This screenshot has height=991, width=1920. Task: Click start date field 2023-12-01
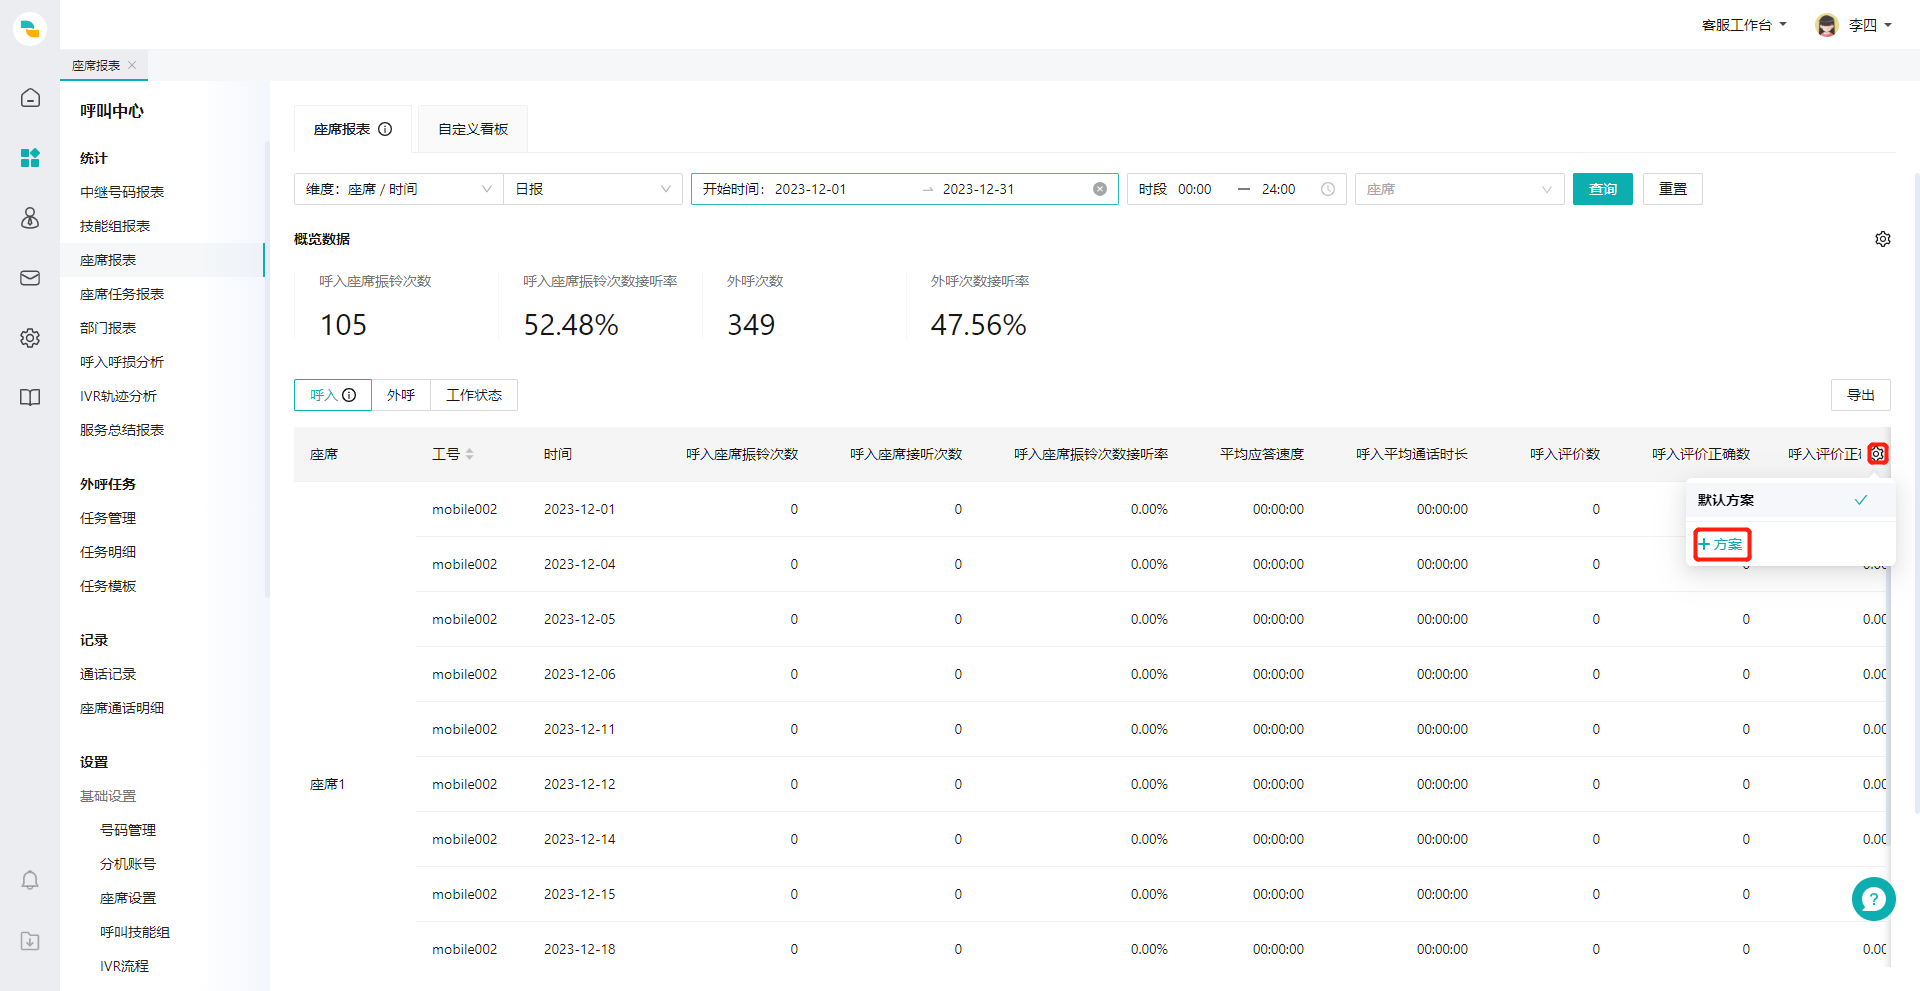point(810,189)
